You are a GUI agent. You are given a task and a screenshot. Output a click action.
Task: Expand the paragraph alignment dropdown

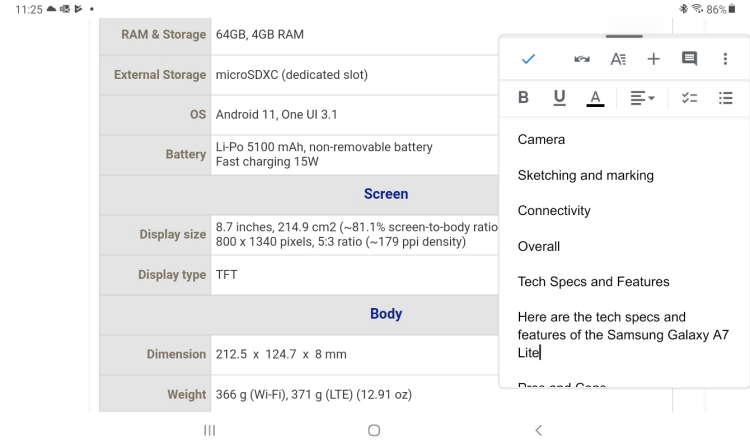click(x=642, y=98)
